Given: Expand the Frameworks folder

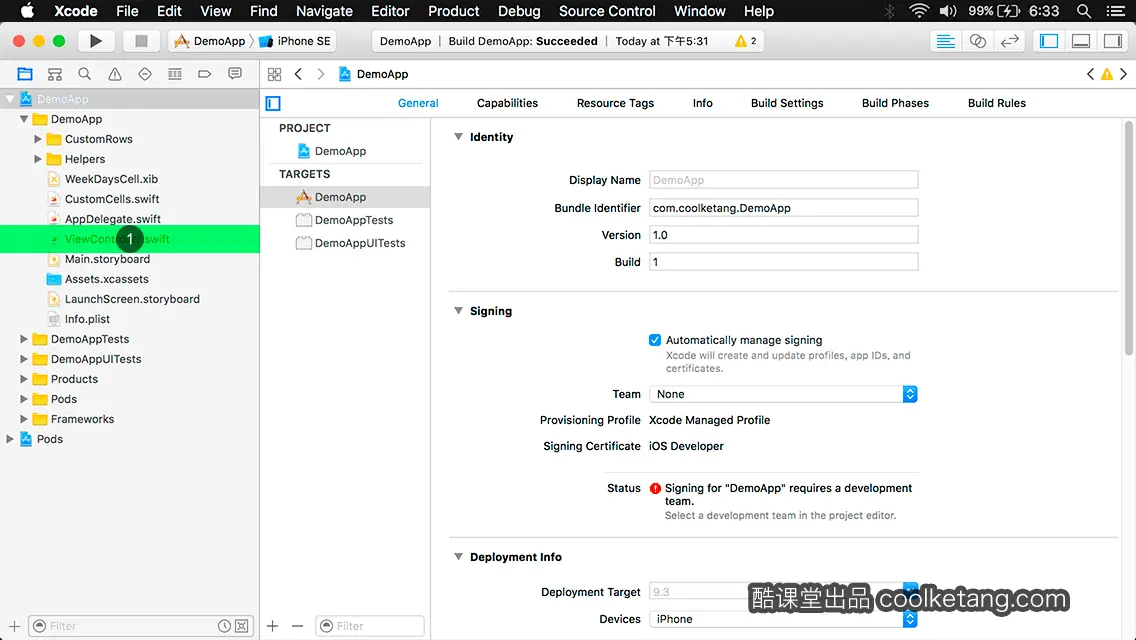Looking at the screenshot, I should 24,419.
